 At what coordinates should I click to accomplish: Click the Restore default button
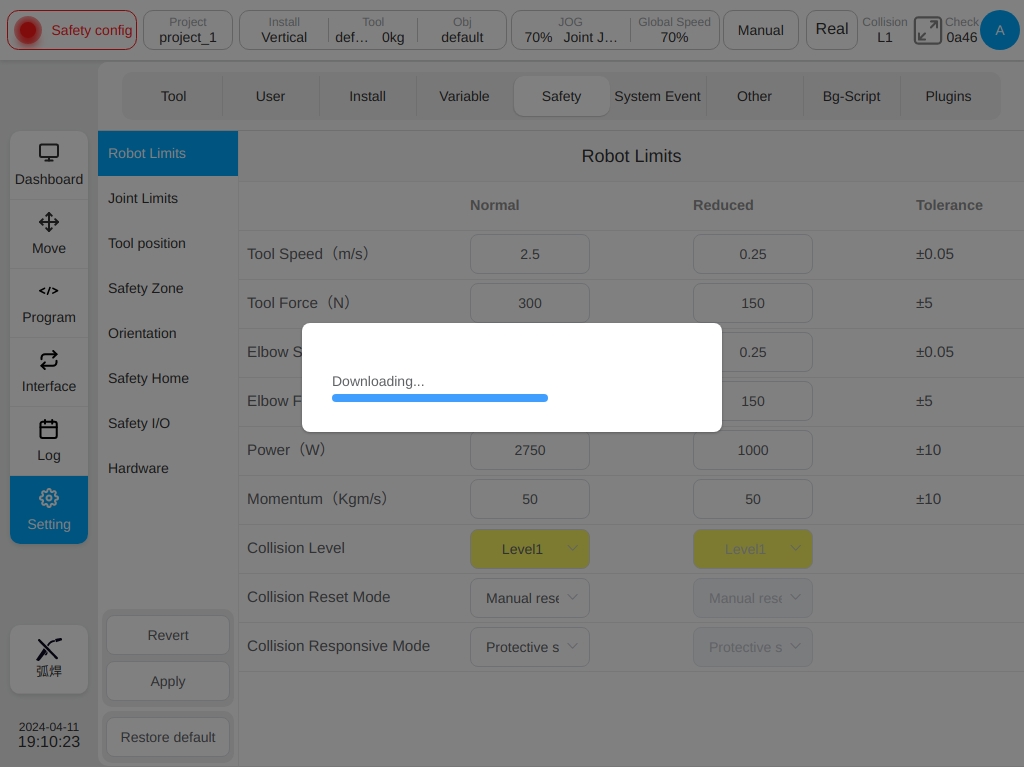point(168,737)
